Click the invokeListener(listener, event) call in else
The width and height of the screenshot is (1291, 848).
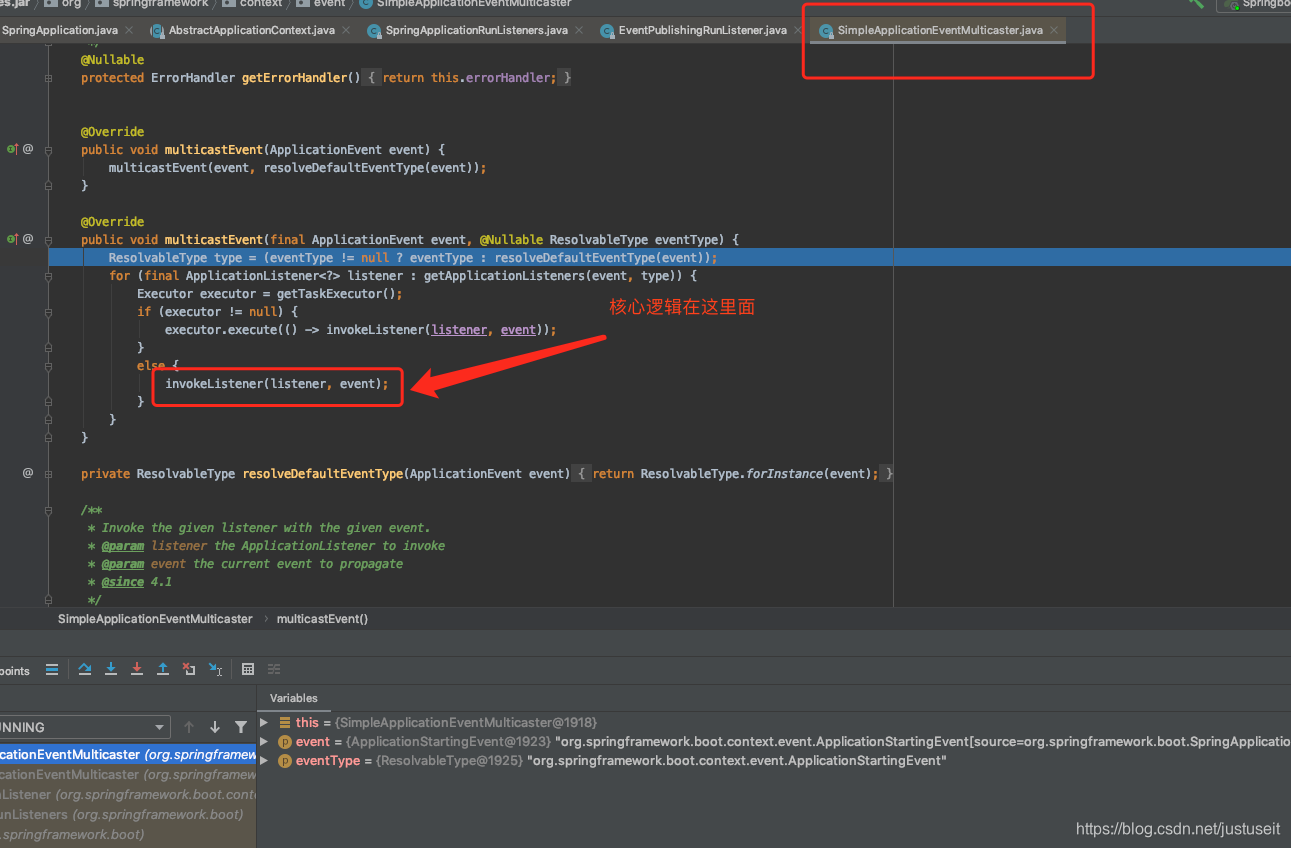276,383
